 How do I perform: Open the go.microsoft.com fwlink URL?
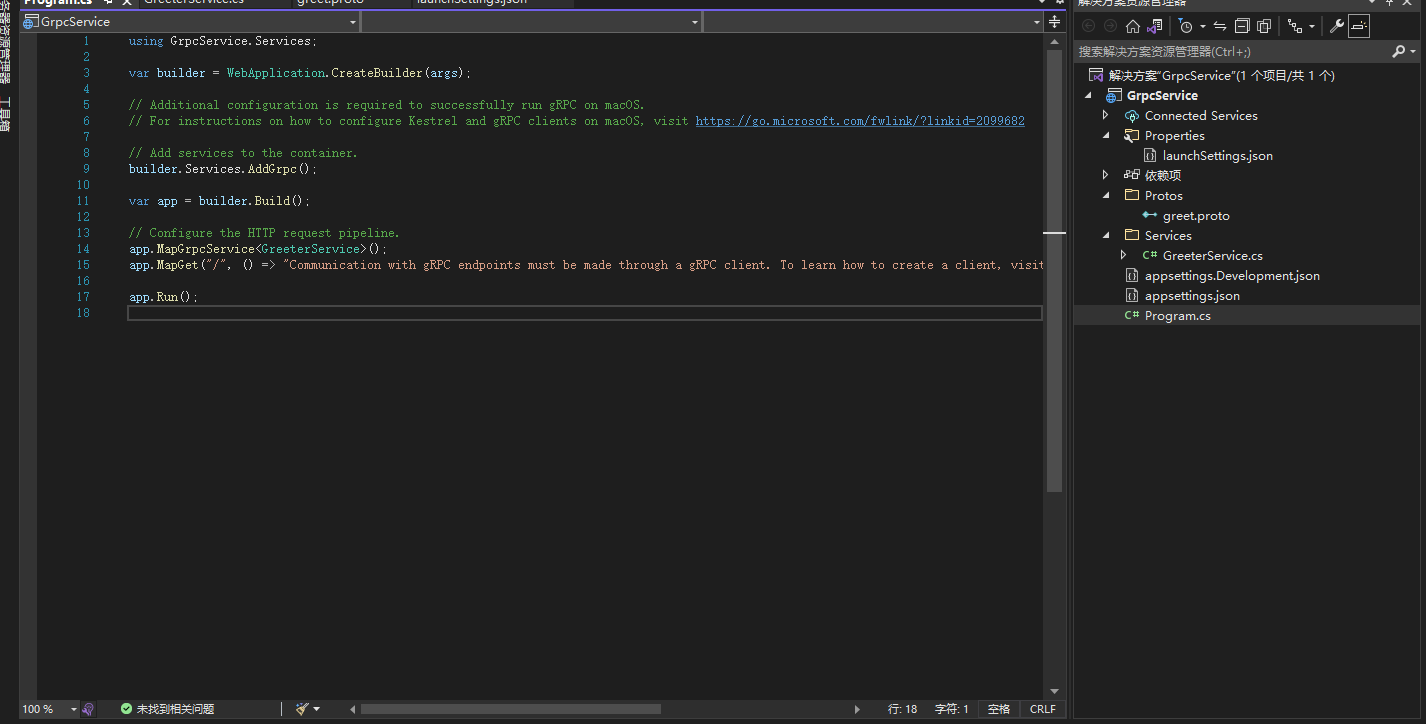860,121
